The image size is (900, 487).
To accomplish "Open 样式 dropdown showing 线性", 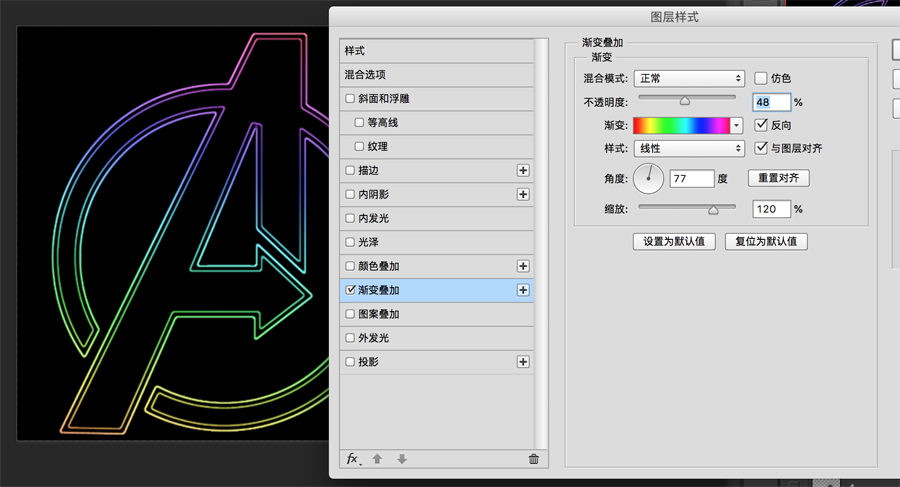I will (x=689, y=148).
